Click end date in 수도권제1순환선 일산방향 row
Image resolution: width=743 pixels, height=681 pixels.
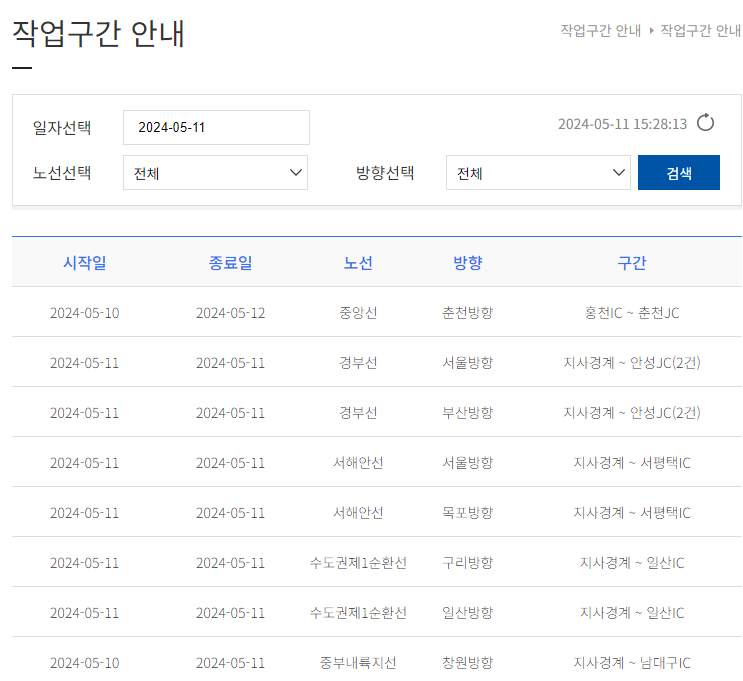pyautogui.click(x=231, y=613)
